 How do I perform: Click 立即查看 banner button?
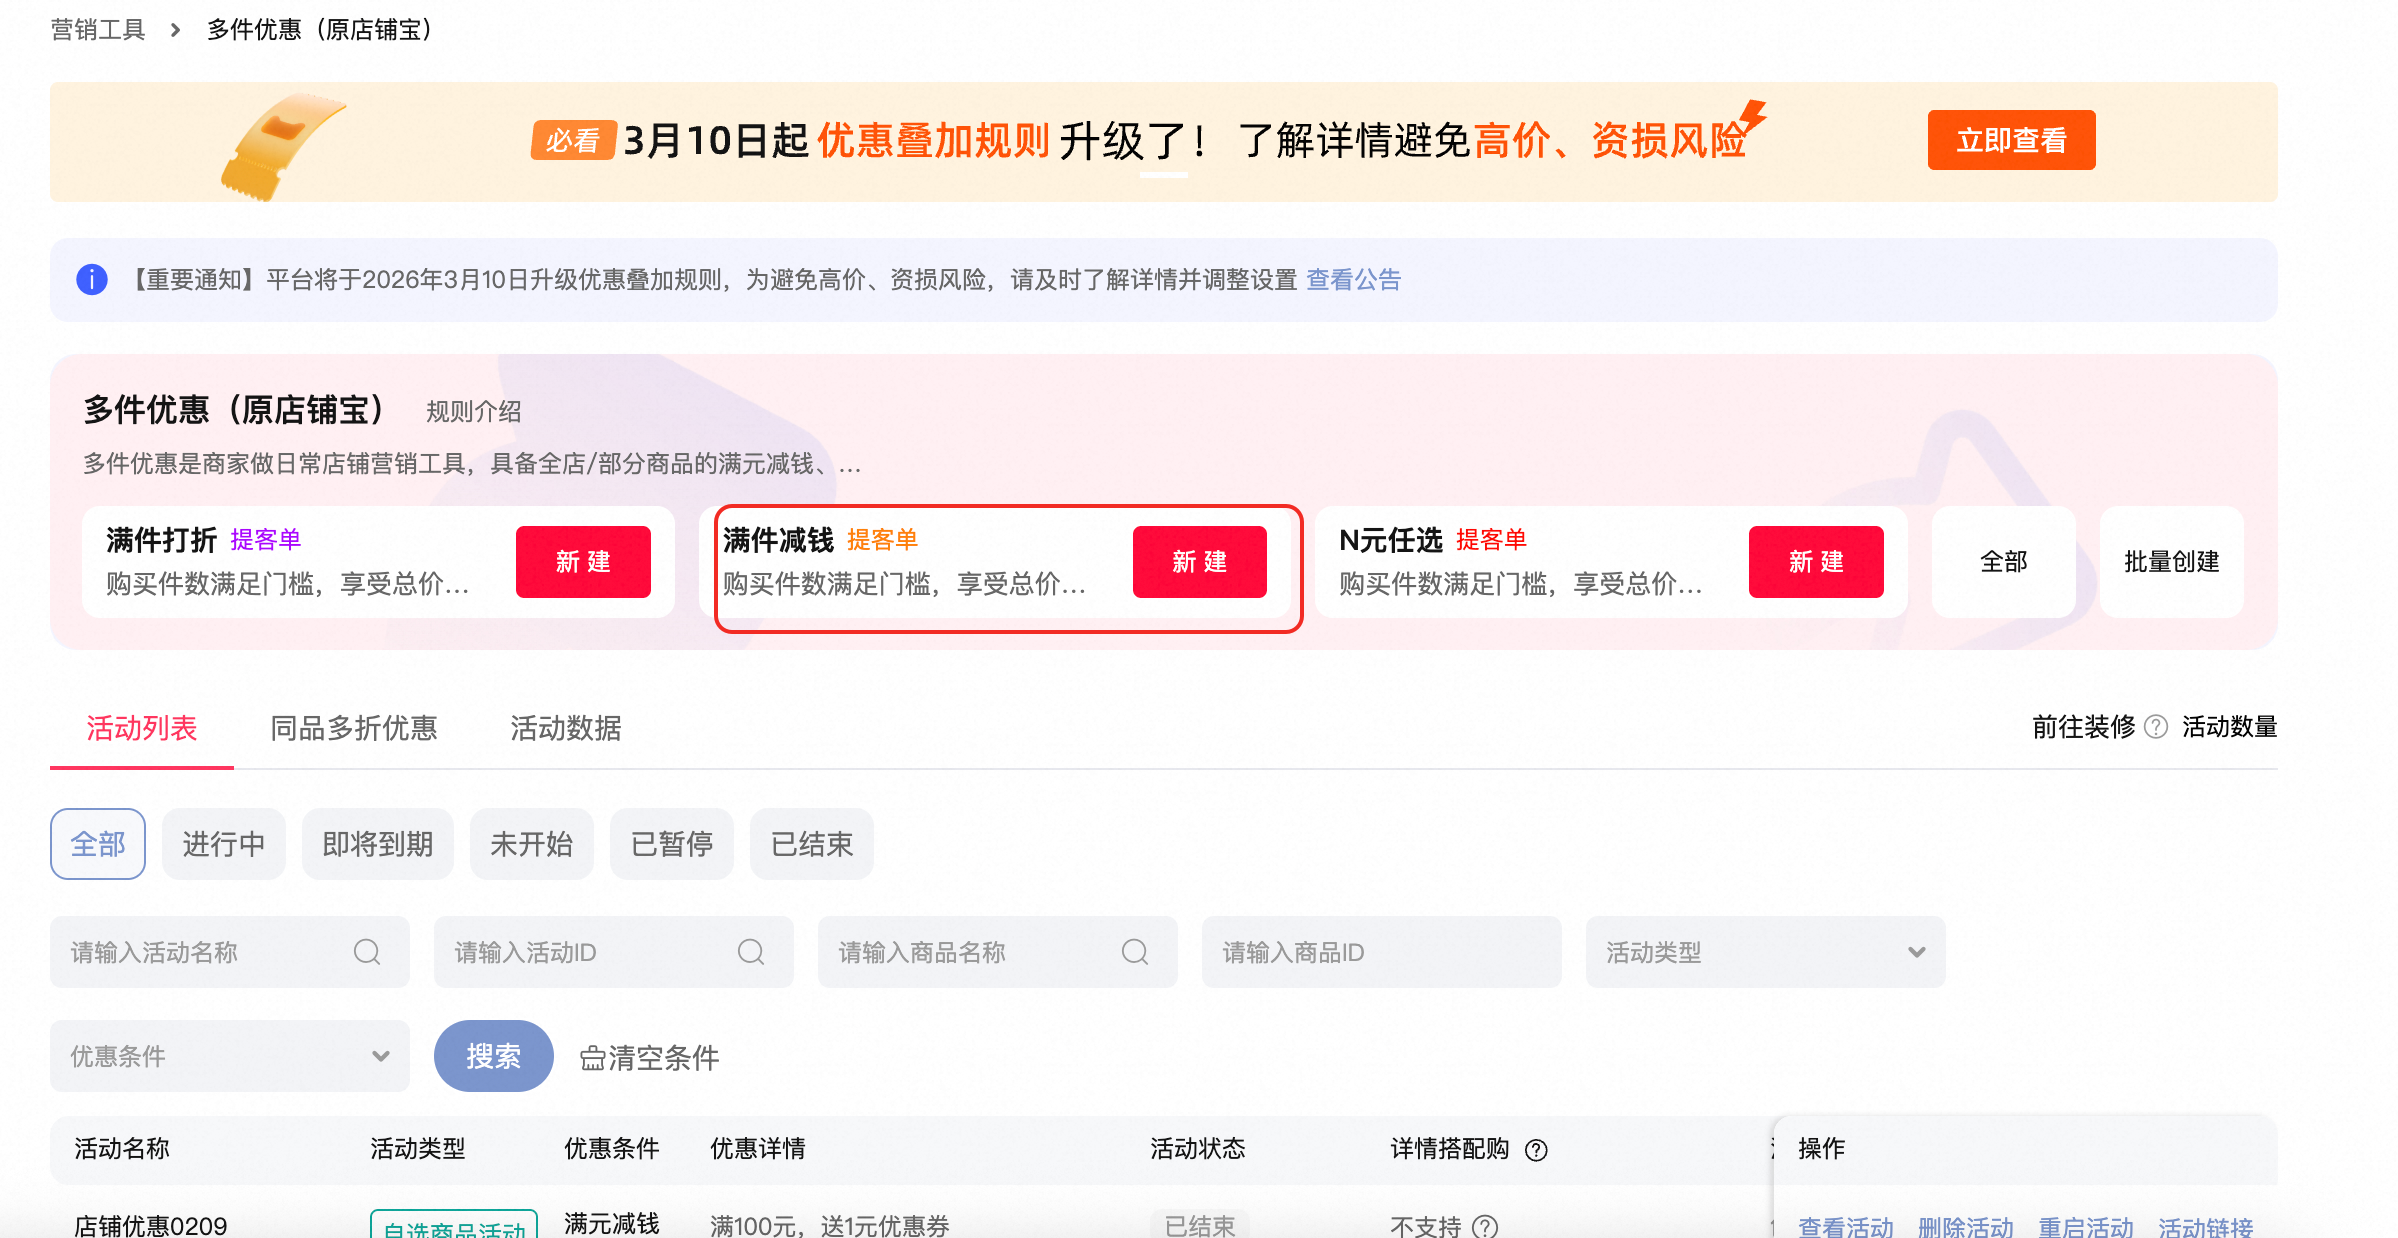point(2012,140)
